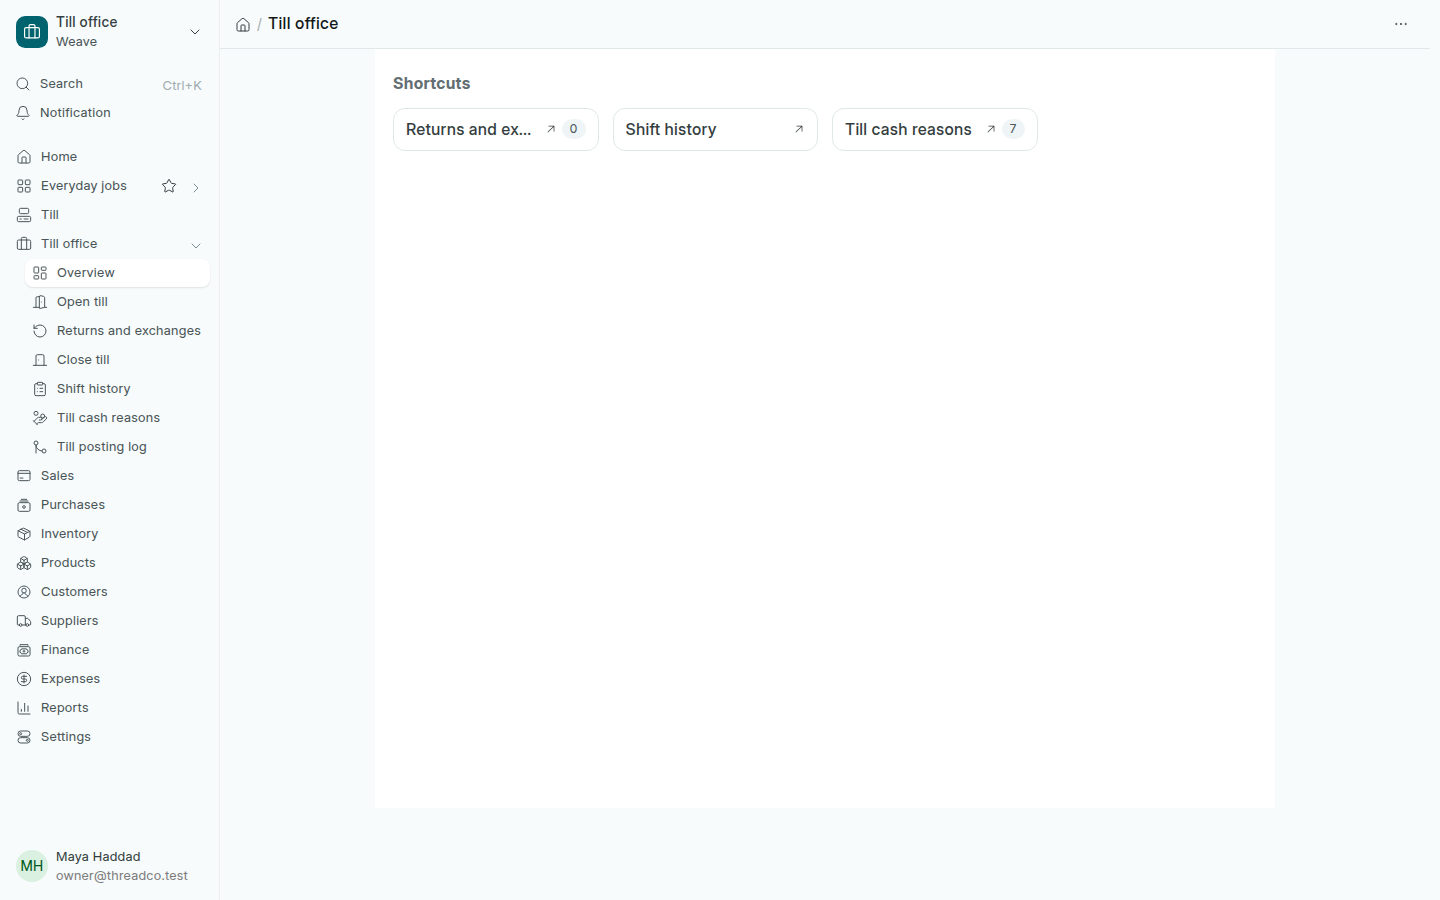Viewport: 1440px width, 900px height.
Task: Open the Inventory menu item
Action: [x=109, y=534]
